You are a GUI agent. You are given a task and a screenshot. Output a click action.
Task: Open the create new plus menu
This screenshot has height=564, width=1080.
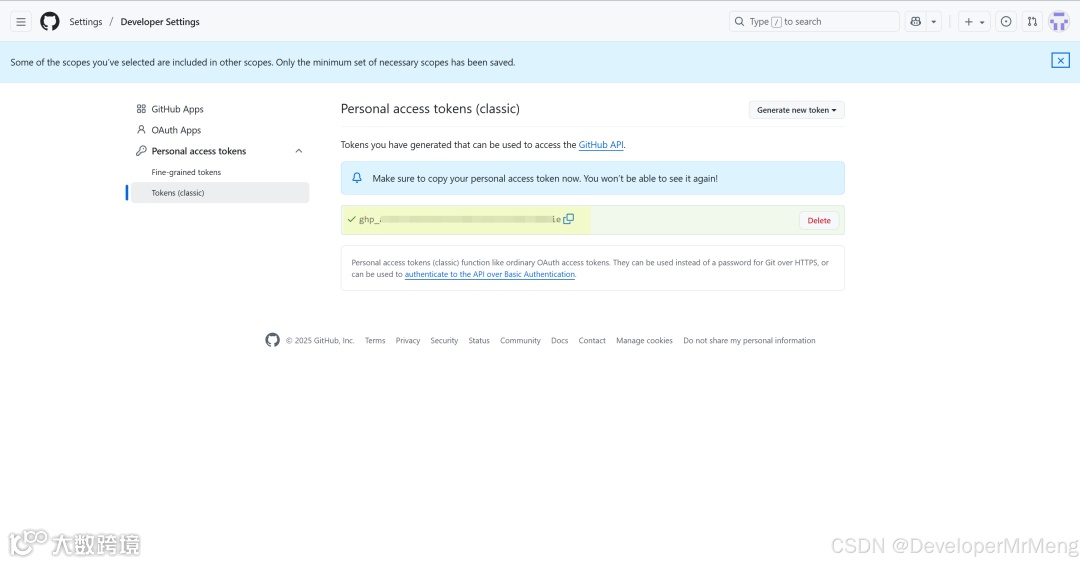pos(974,22)
